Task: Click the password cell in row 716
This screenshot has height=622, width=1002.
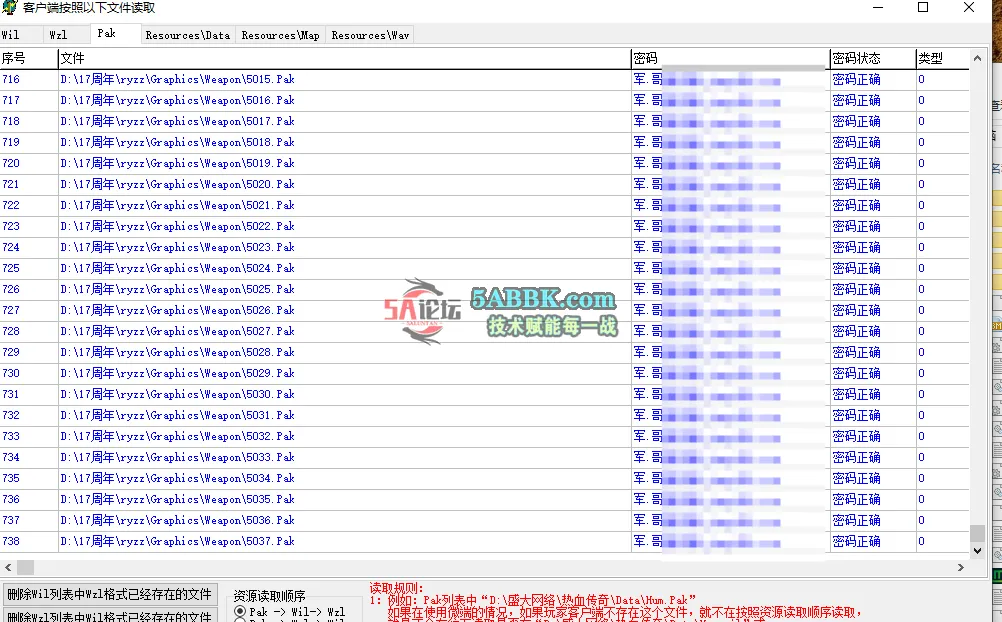Action: (730, 79)
